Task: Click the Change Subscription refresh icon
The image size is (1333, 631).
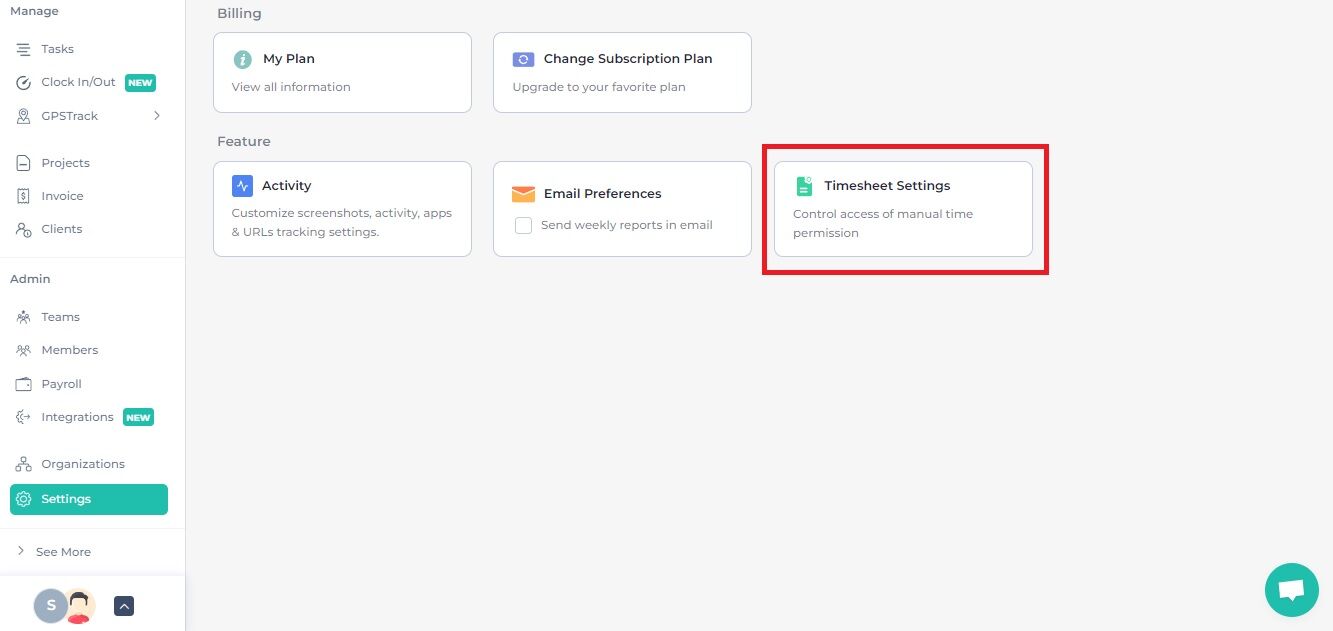Action: [x=523, y=59]
